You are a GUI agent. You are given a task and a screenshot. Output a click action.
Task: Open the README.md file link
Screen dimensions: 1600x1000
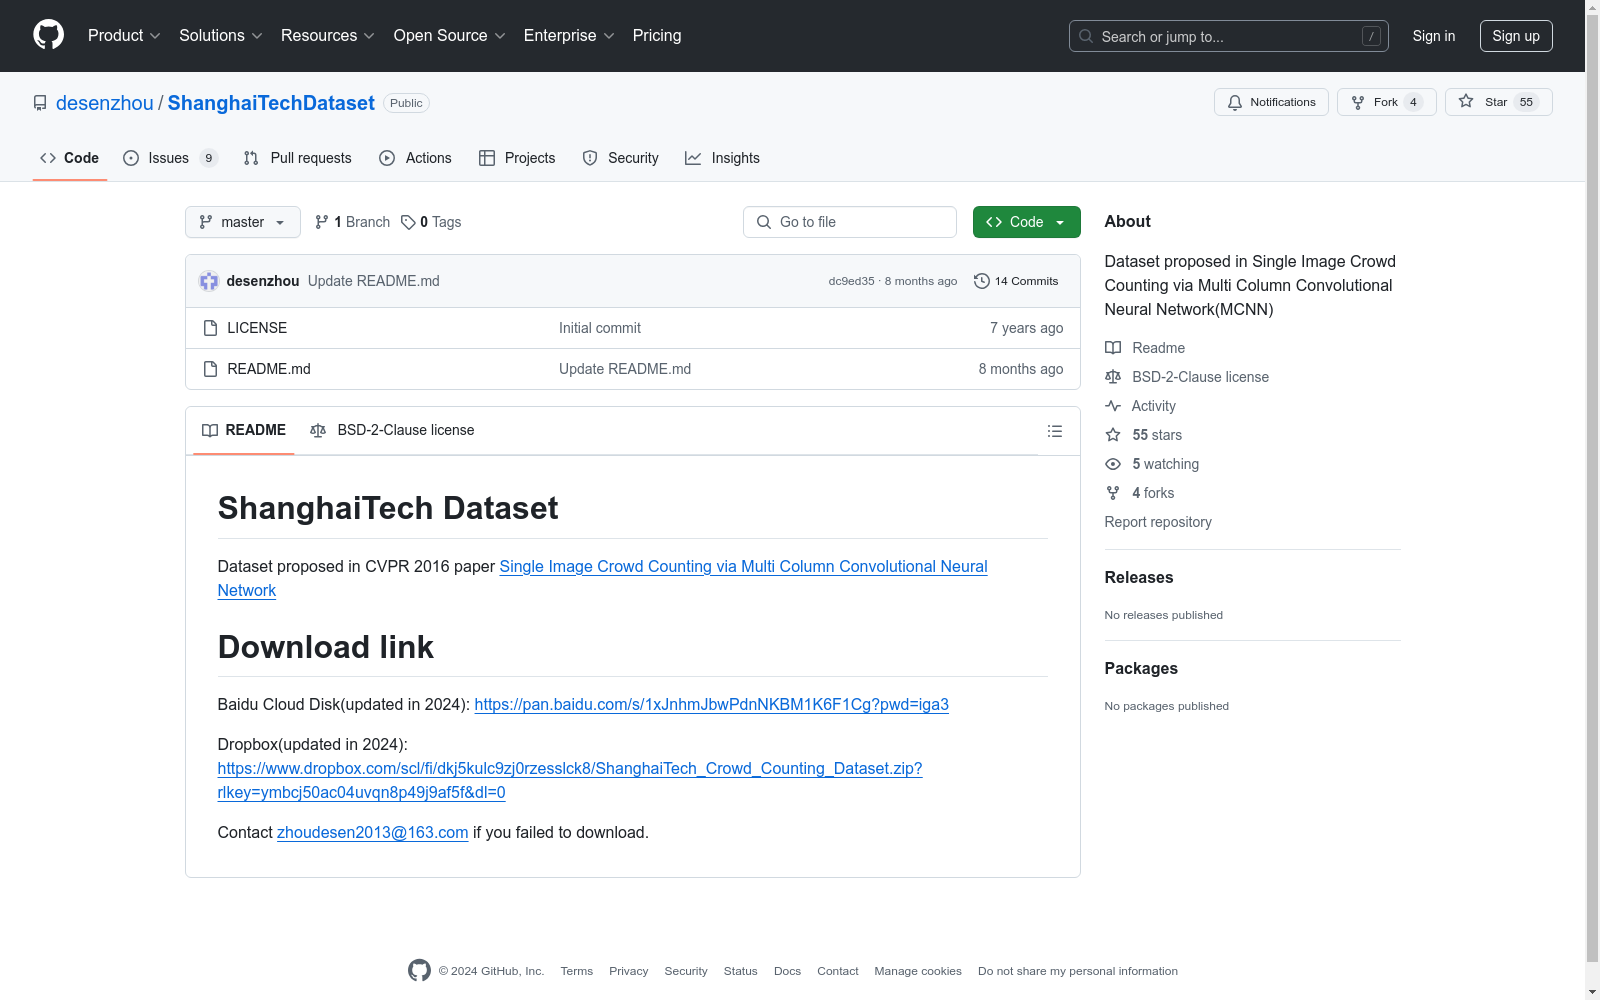click(x=269, y=369)
